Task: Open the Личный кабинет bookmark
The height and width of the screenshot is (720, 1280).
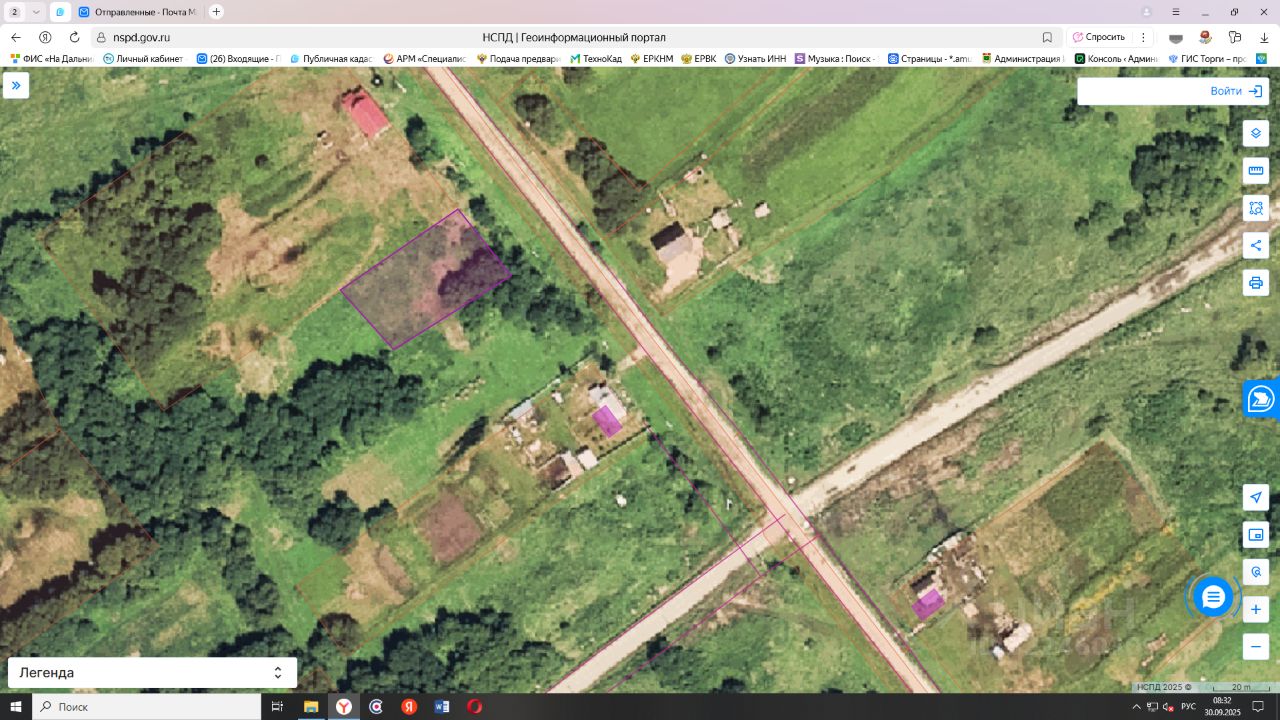Action: click(144, 59)
